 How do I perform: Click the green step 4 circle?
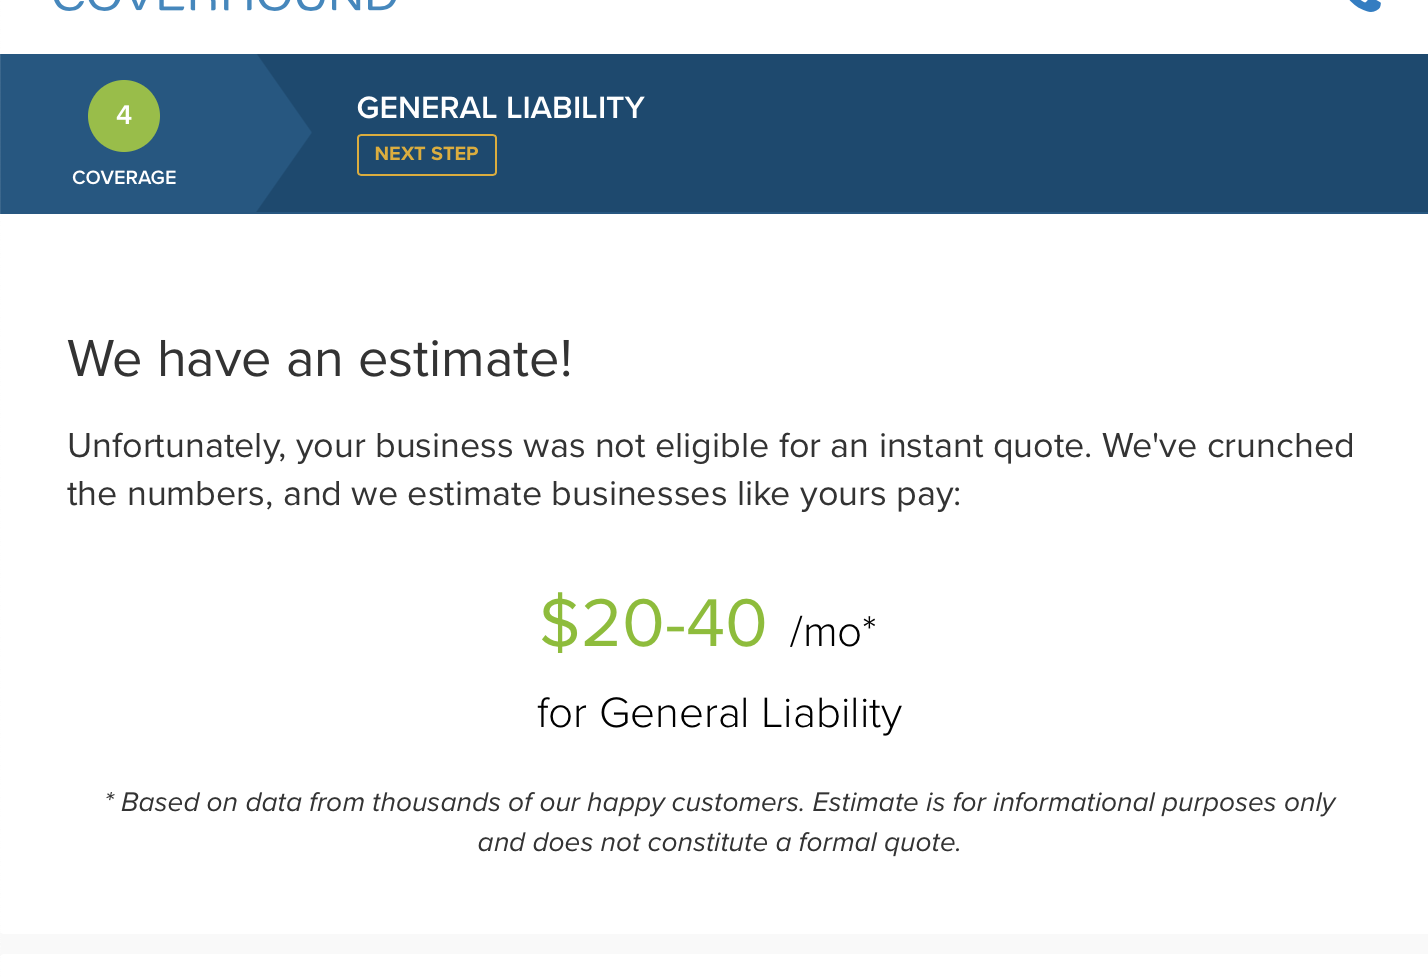(124, 116)
